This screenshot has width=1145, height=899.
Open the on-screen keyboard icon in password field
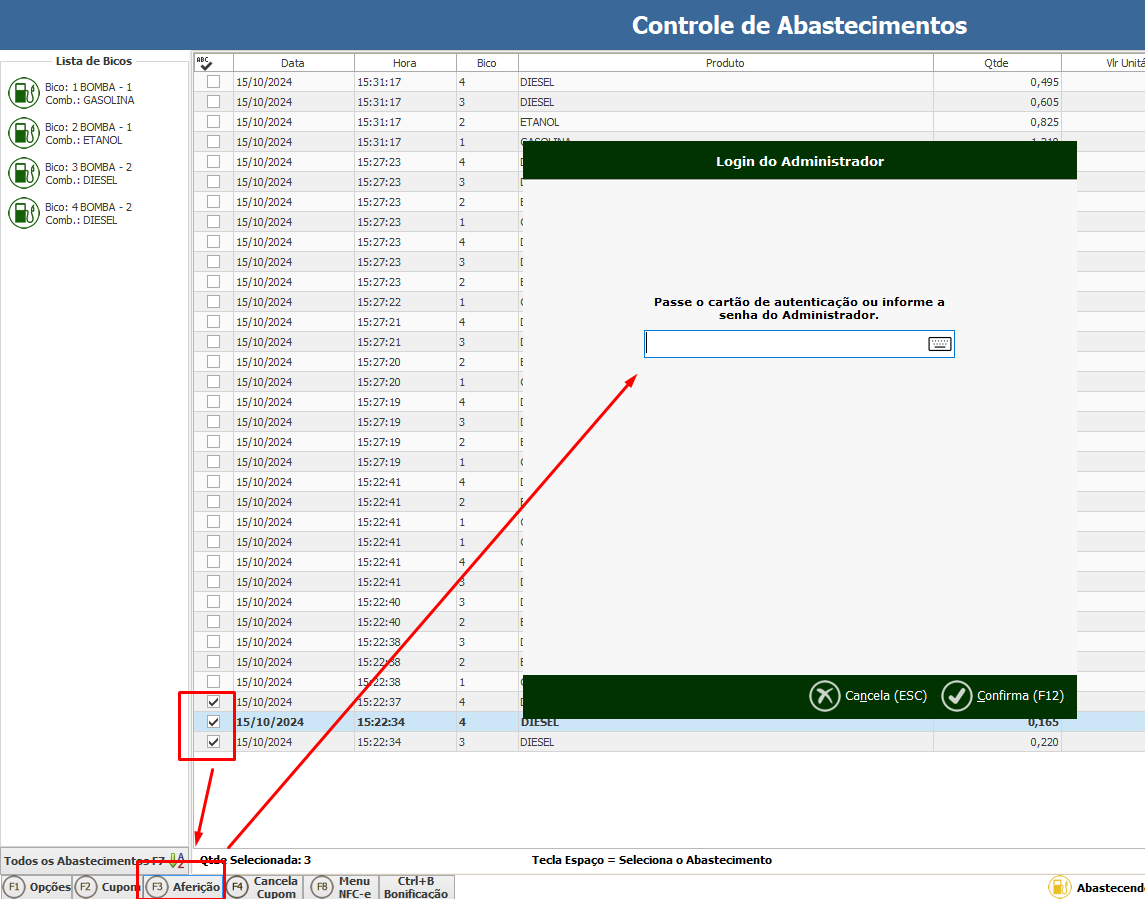click(939, 344)
